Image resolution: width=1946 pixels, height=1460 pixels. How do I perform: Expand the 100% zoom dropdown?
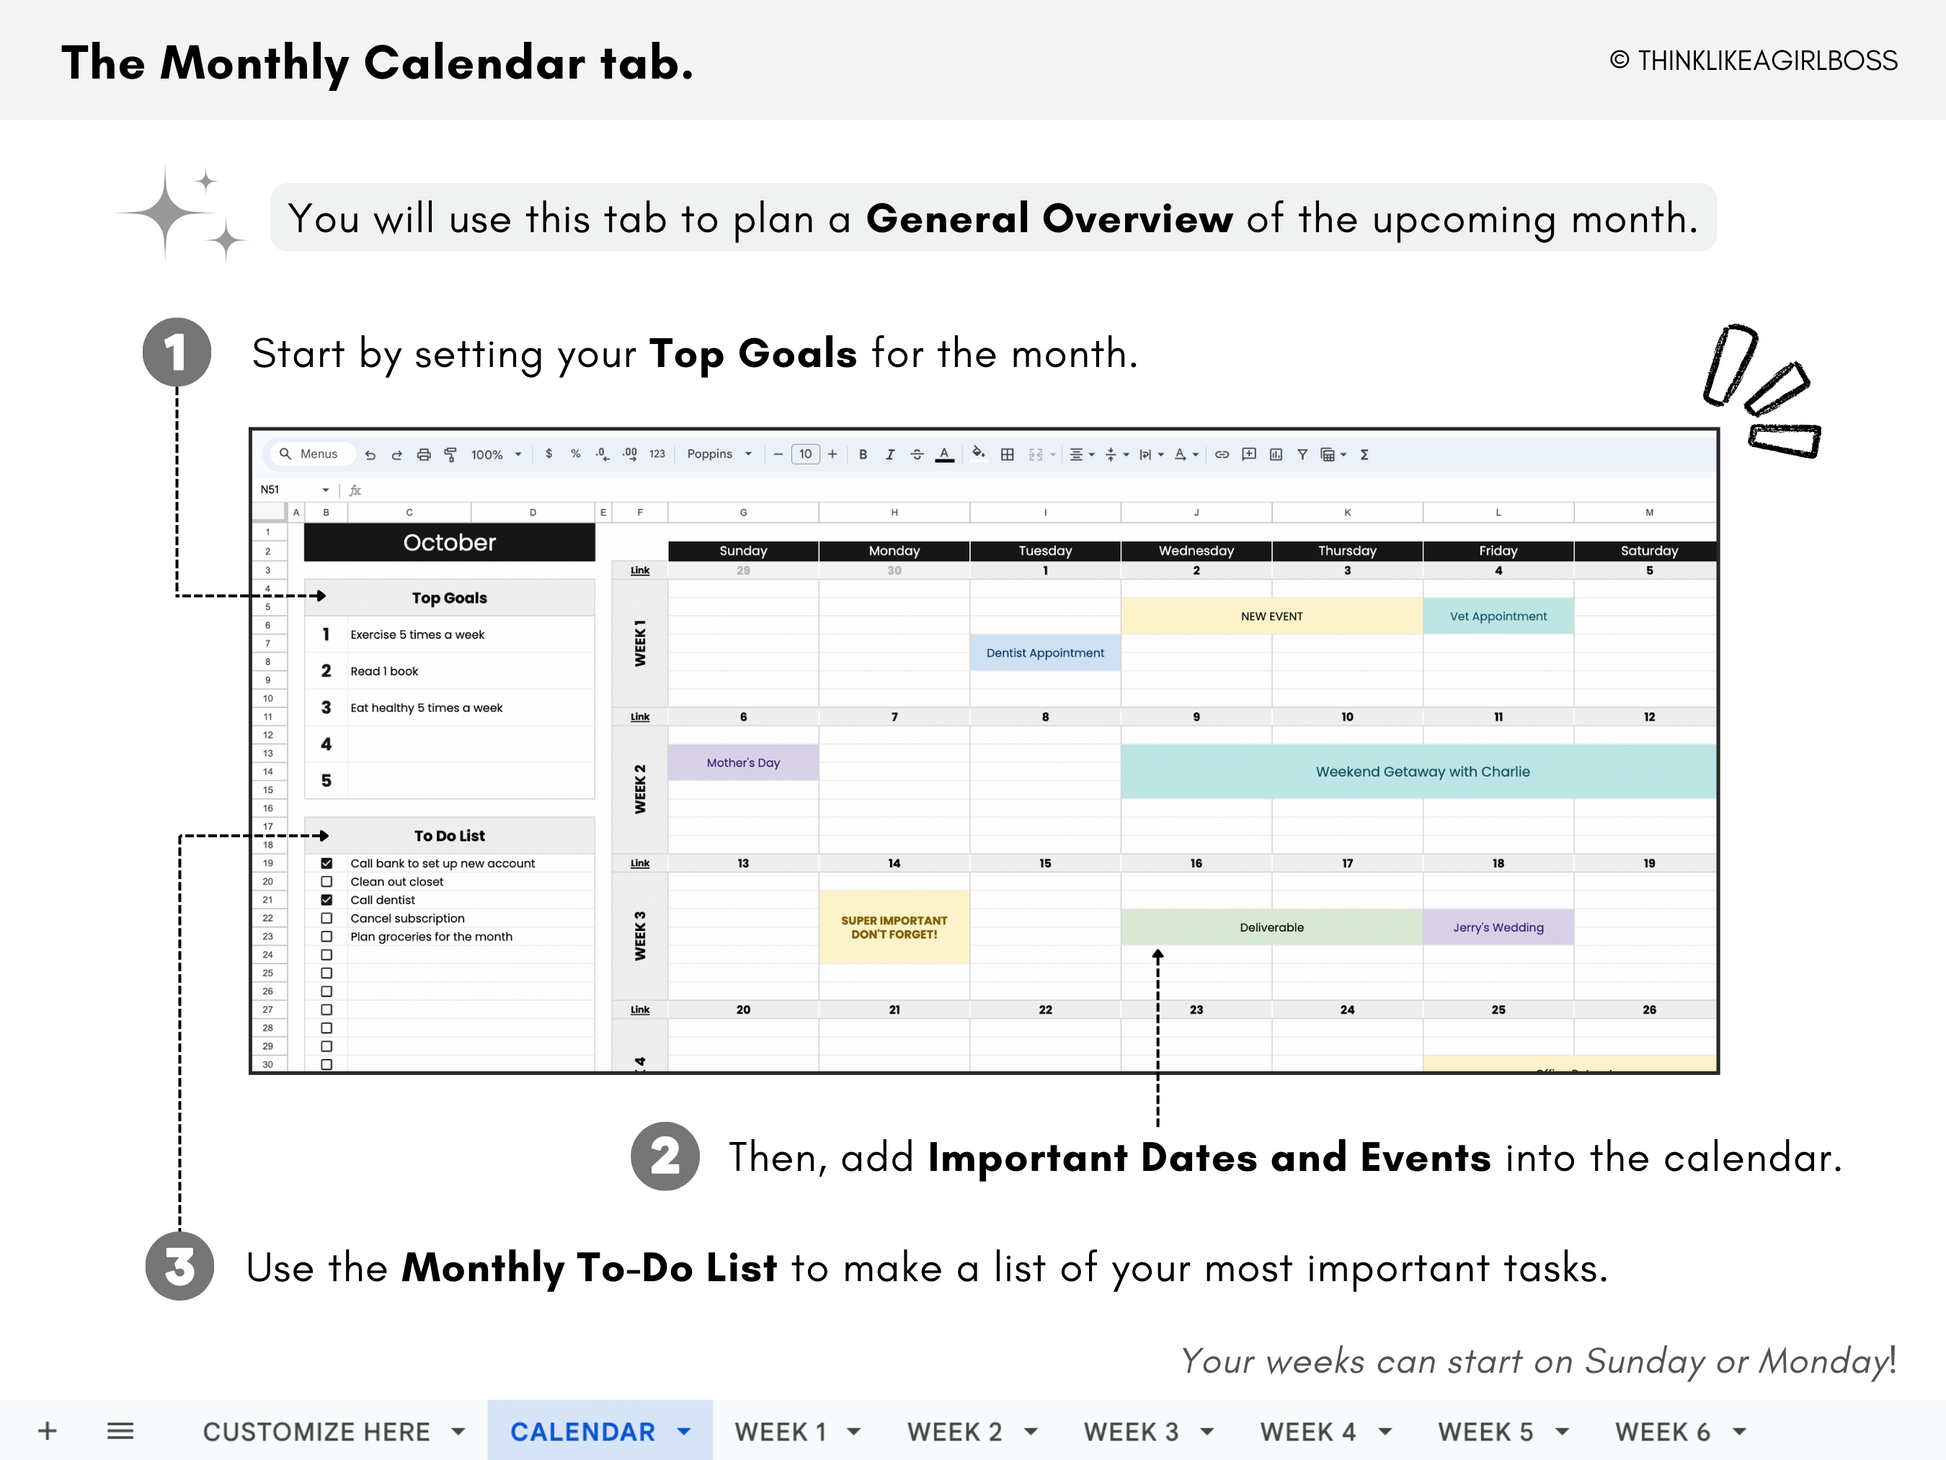coord(496,455)
